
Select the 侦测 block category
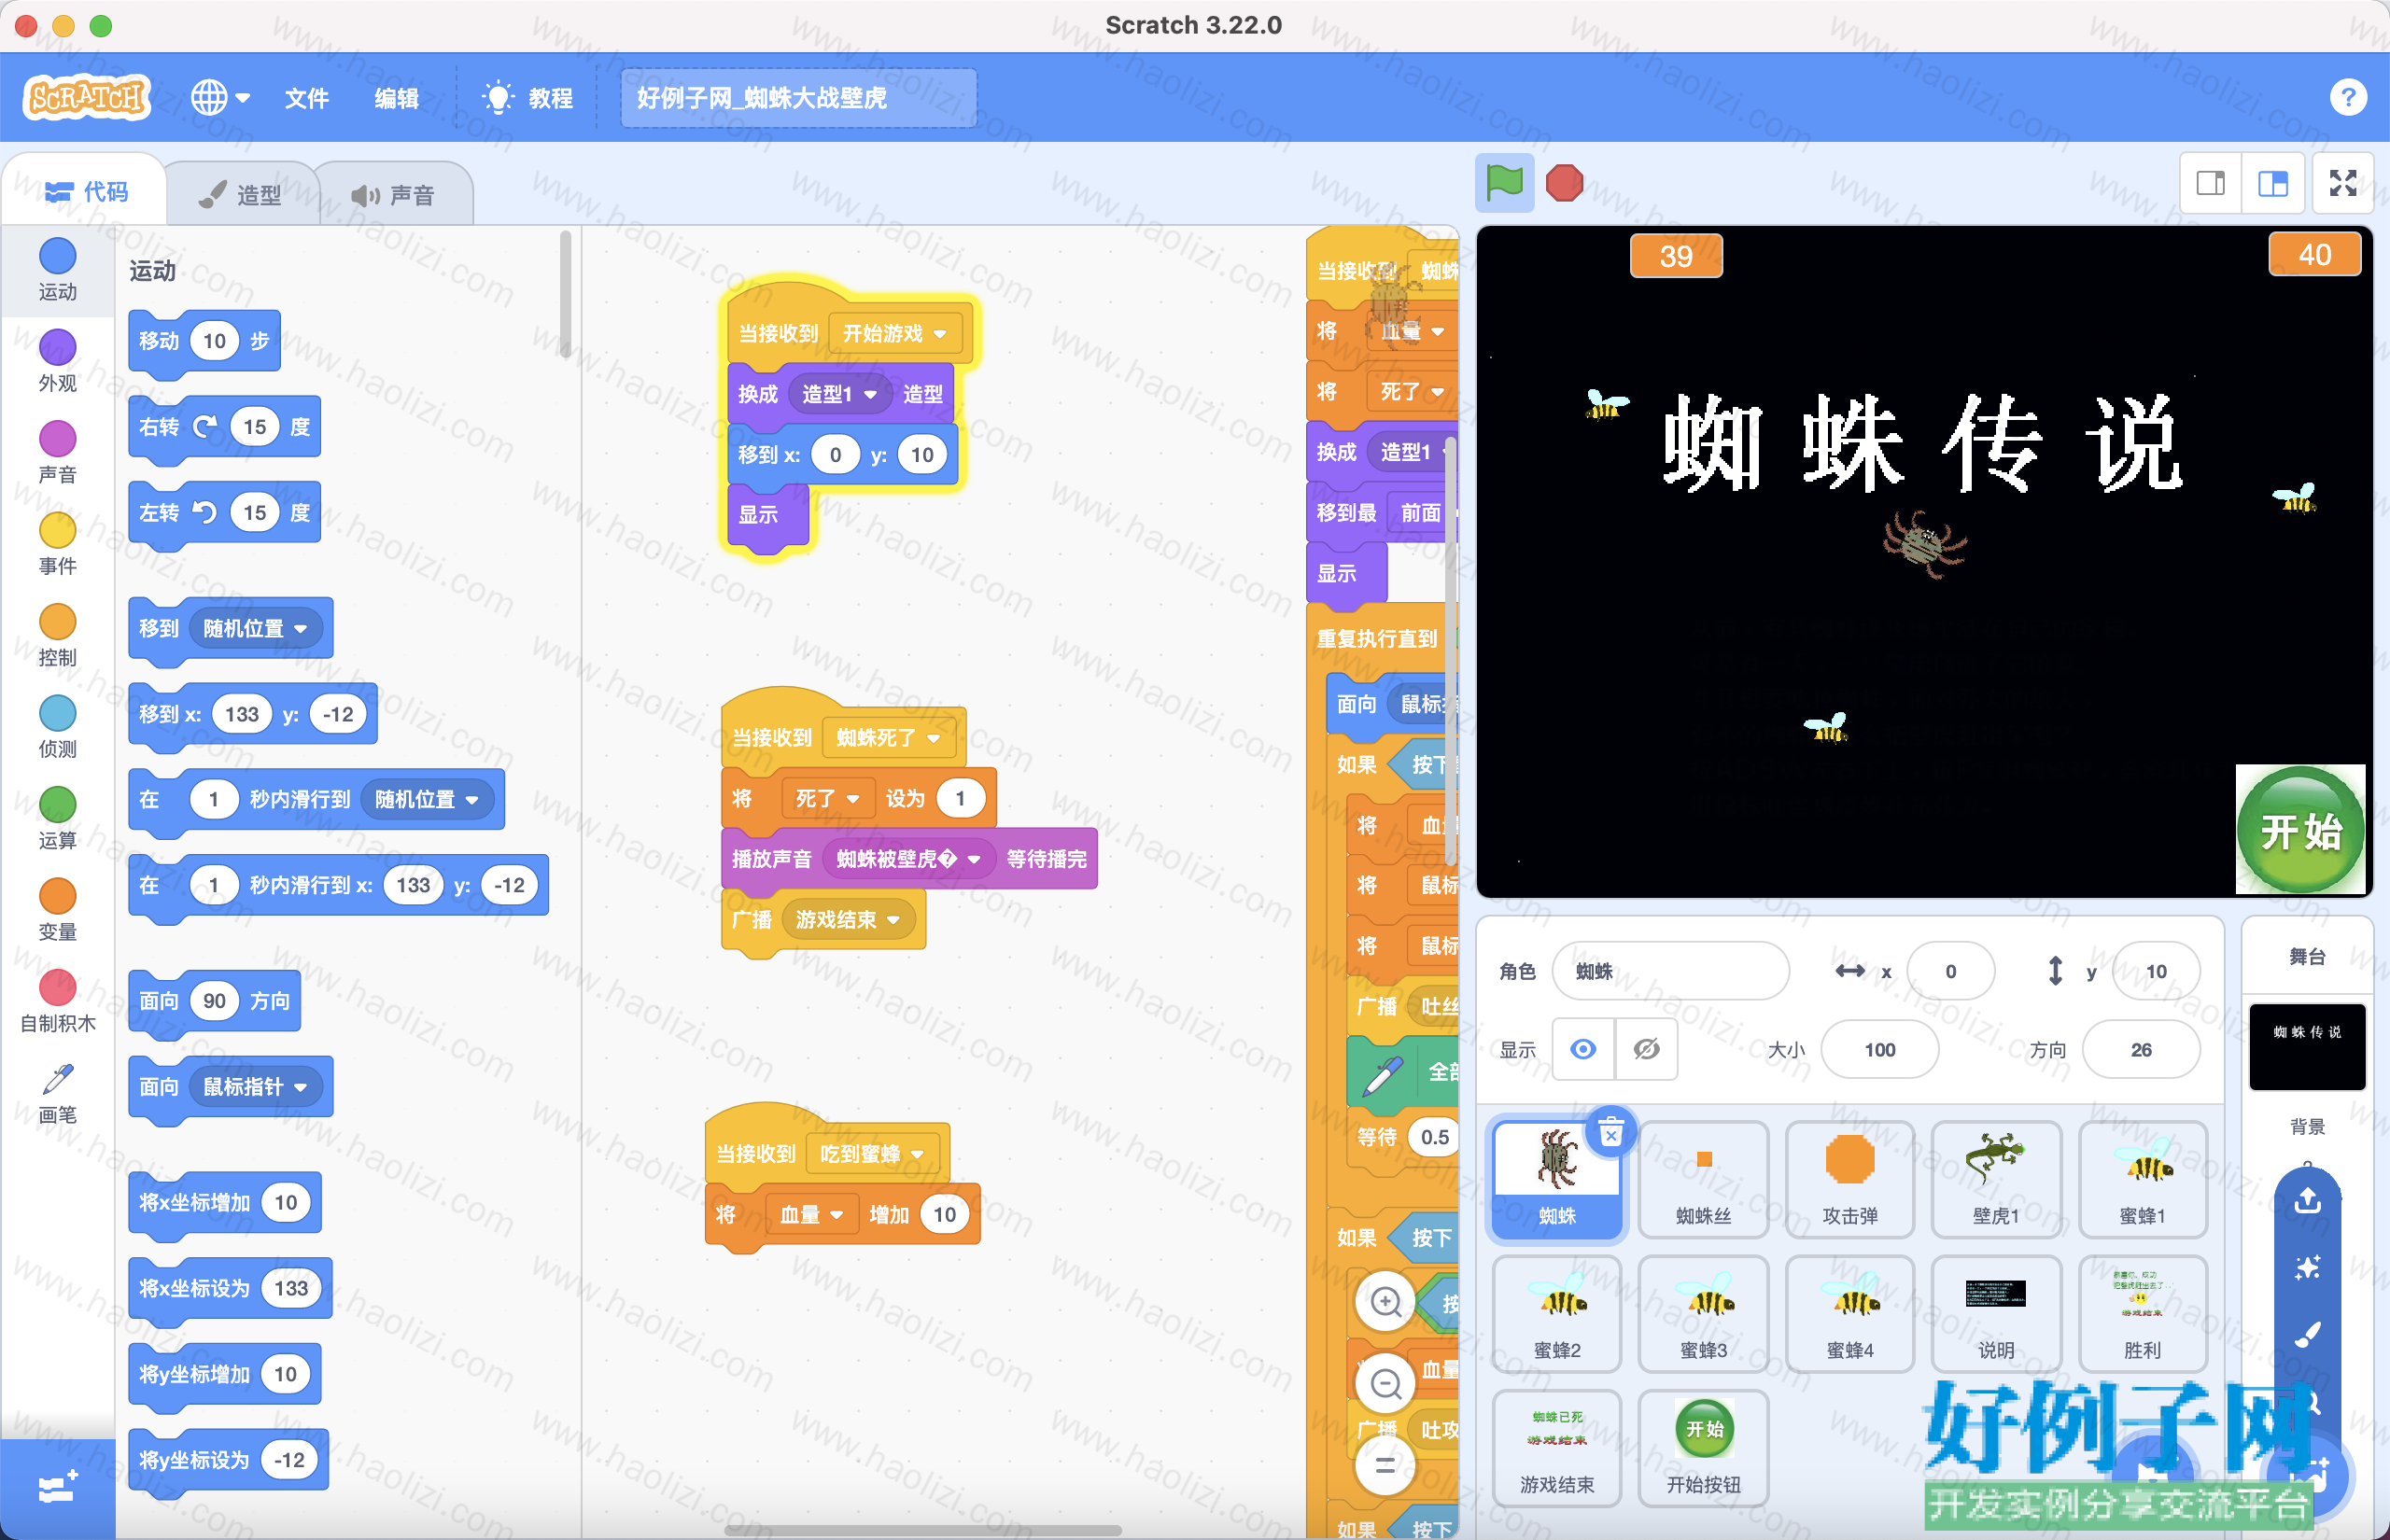pos(57,727)
